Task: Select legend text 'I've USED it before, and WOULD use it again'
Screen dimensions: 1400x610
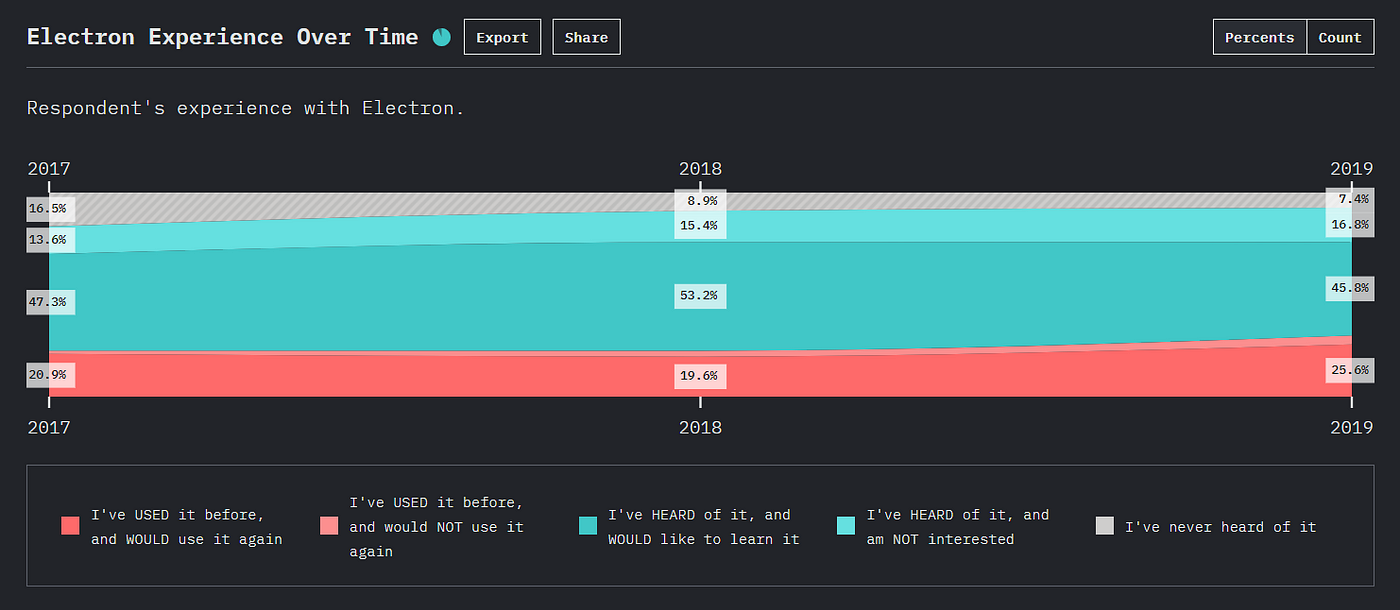Action: 187,527
